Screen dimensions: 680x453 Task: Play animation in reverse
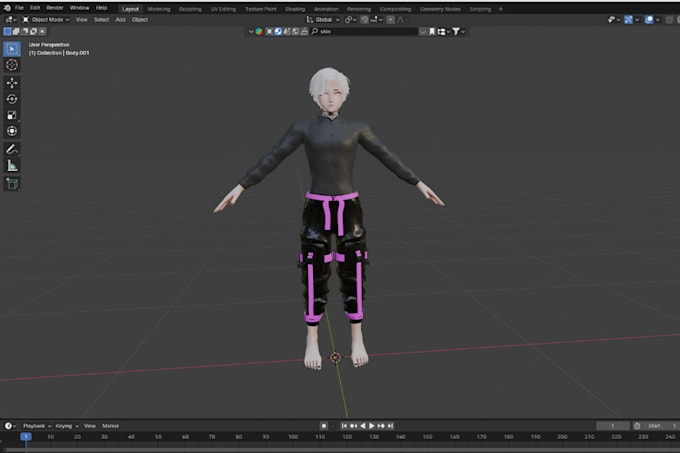(x=363, y=426)
